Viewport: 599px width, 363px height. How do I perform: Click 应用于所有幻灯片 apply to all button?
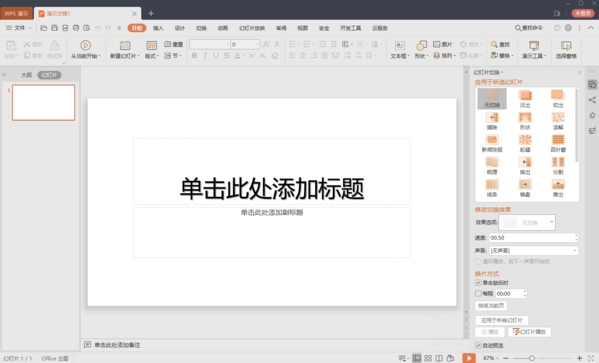(502, 320)
